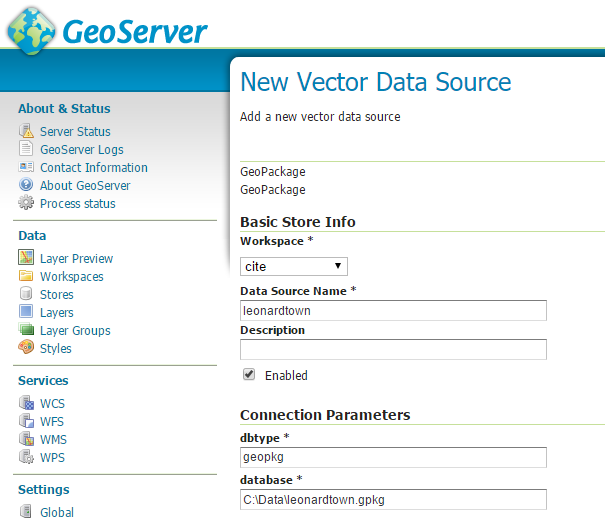
Task: Click the database path input field
Action: 393,500
